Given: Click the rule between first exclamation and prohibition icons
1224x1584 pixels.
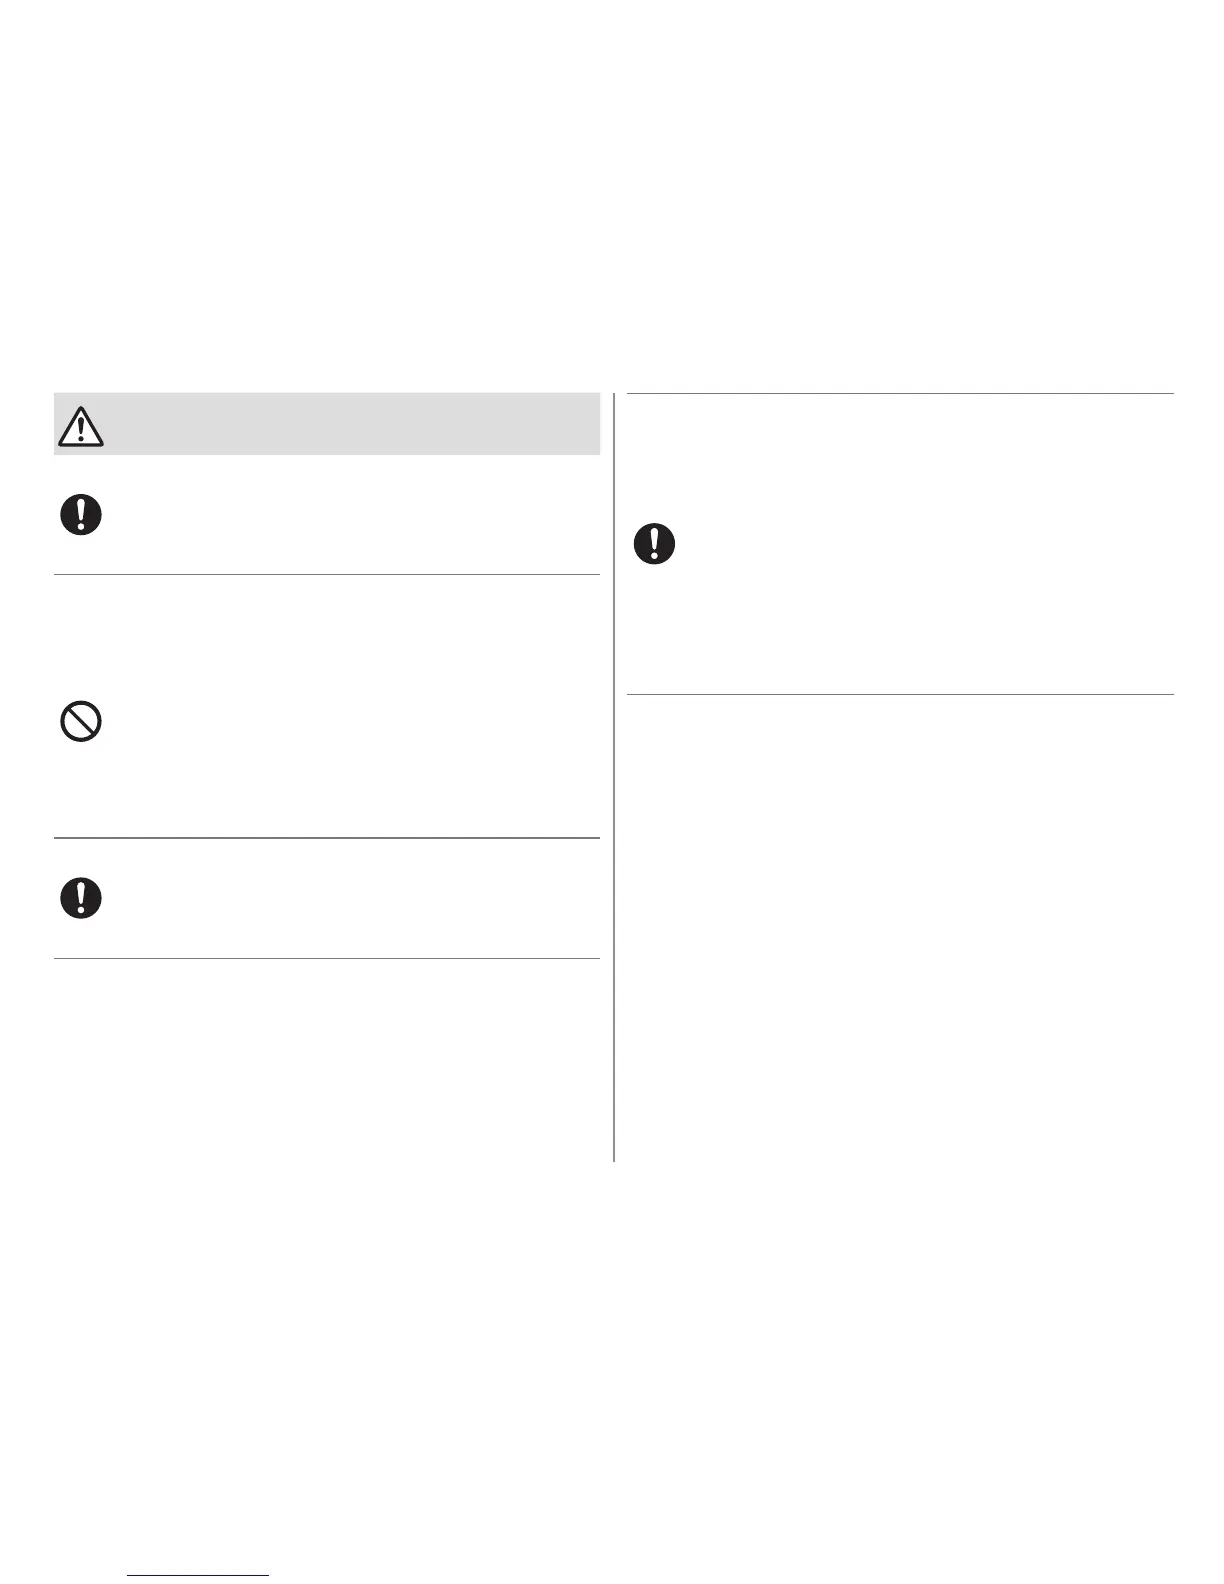Looking at the screenshot, I should (326, 574).
